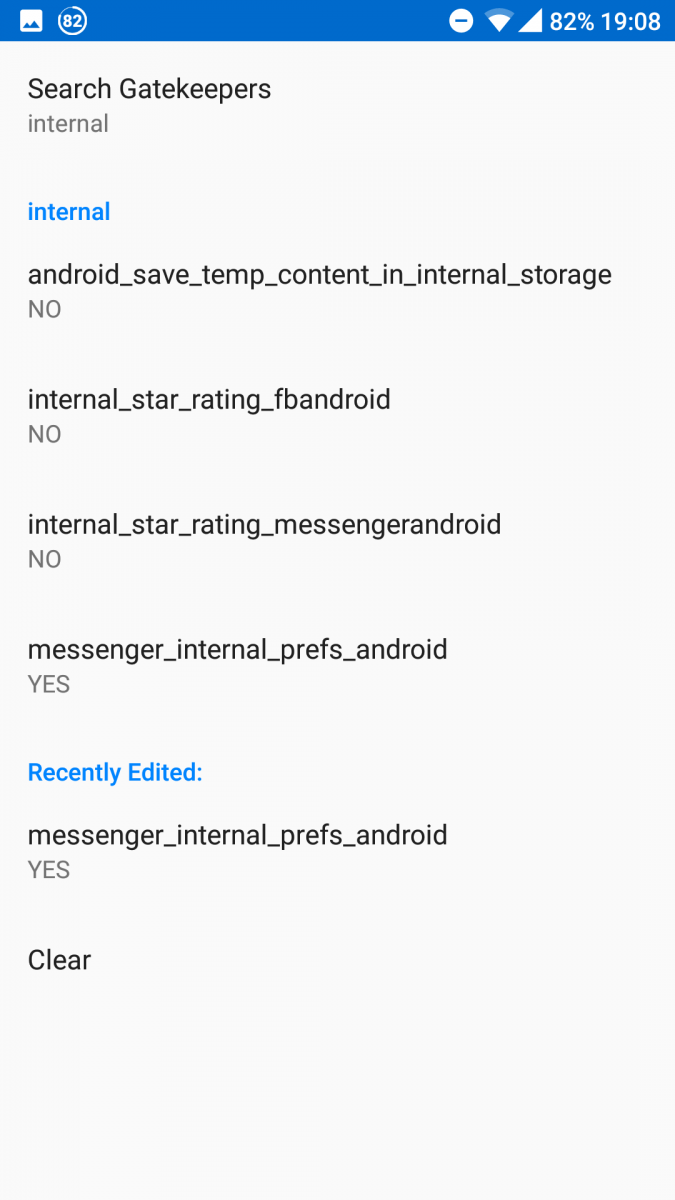Tap the NO value under internal_star_rating_fbandroid
The height and width of the screenshot is (1200, 675).
[44, 434]
